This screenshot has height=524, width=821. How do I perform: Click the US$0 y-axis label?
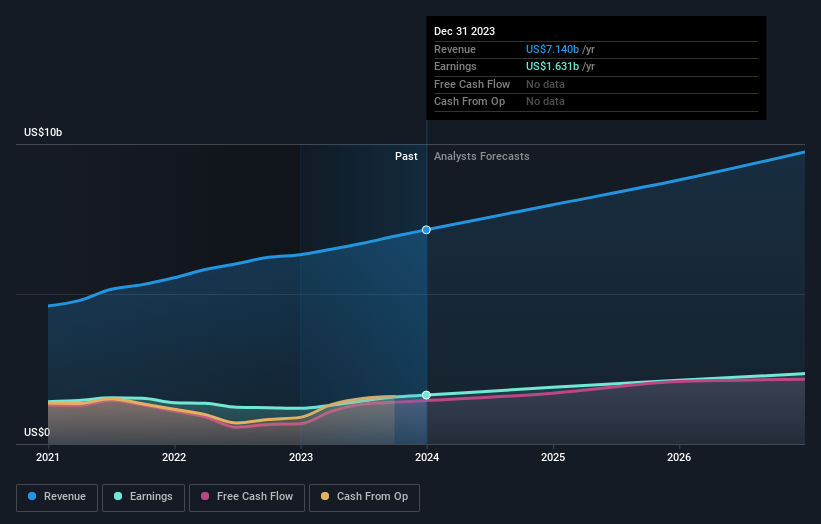pos(37,432)
